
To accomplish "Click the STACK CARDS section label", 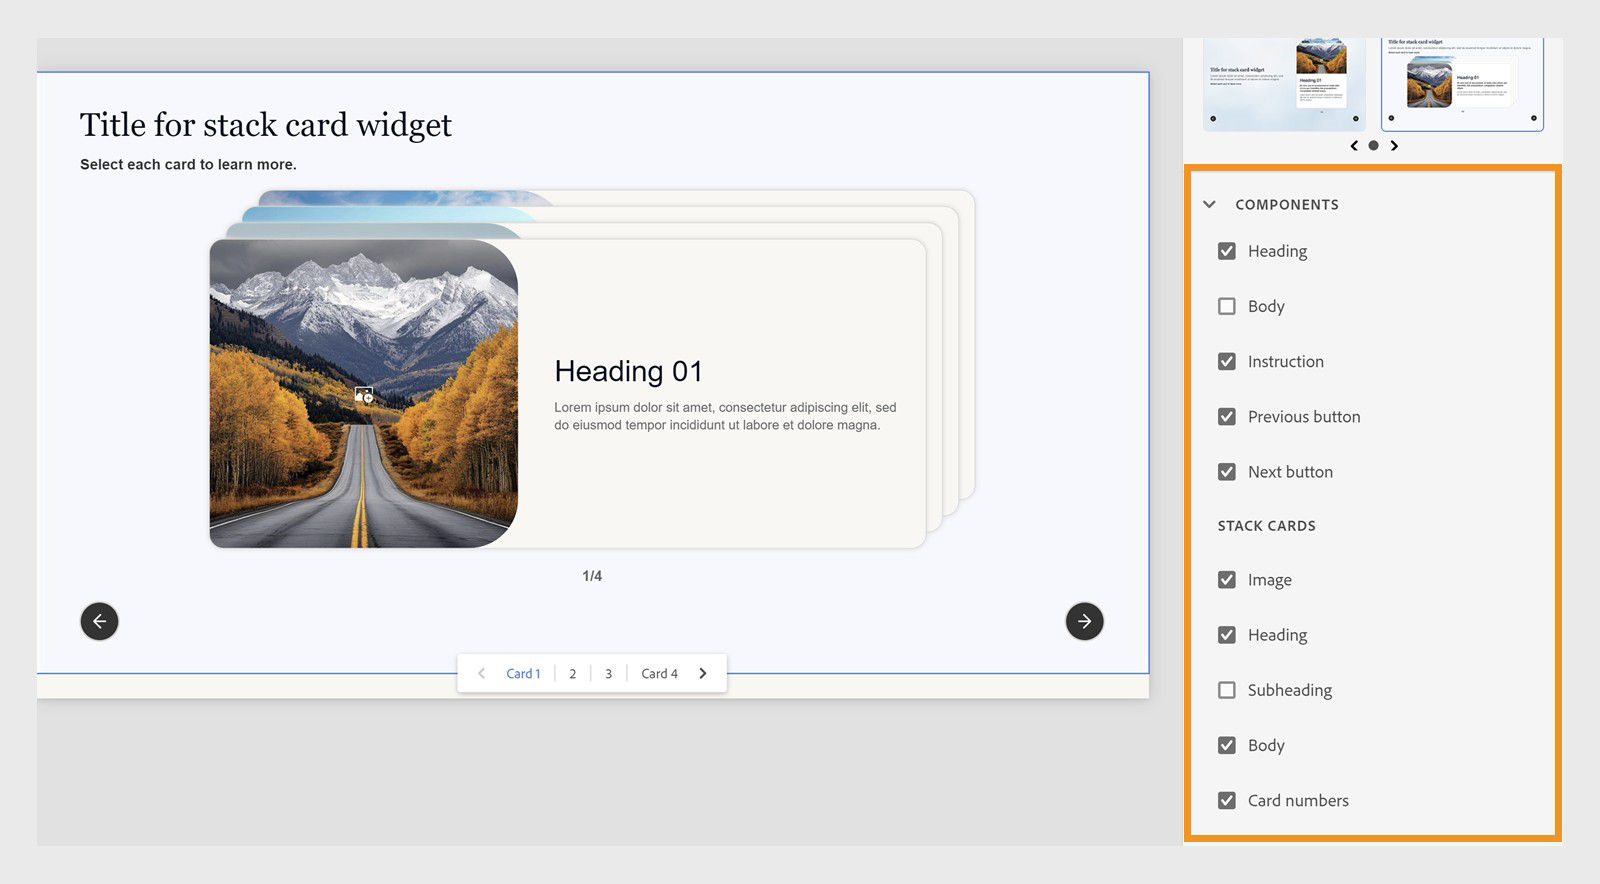I will pos(1267,525).
